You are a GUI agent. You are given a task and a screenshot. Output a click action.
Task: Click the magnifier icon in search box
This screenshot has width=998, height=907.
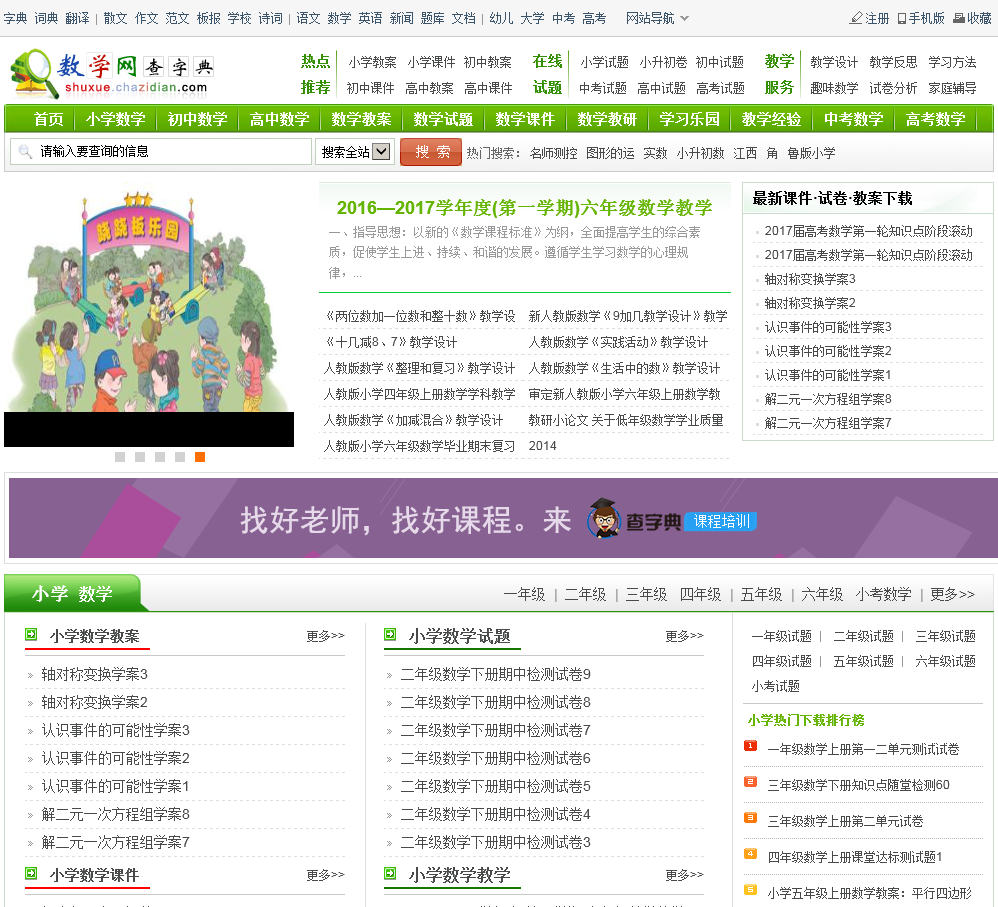tap(25, 151)
